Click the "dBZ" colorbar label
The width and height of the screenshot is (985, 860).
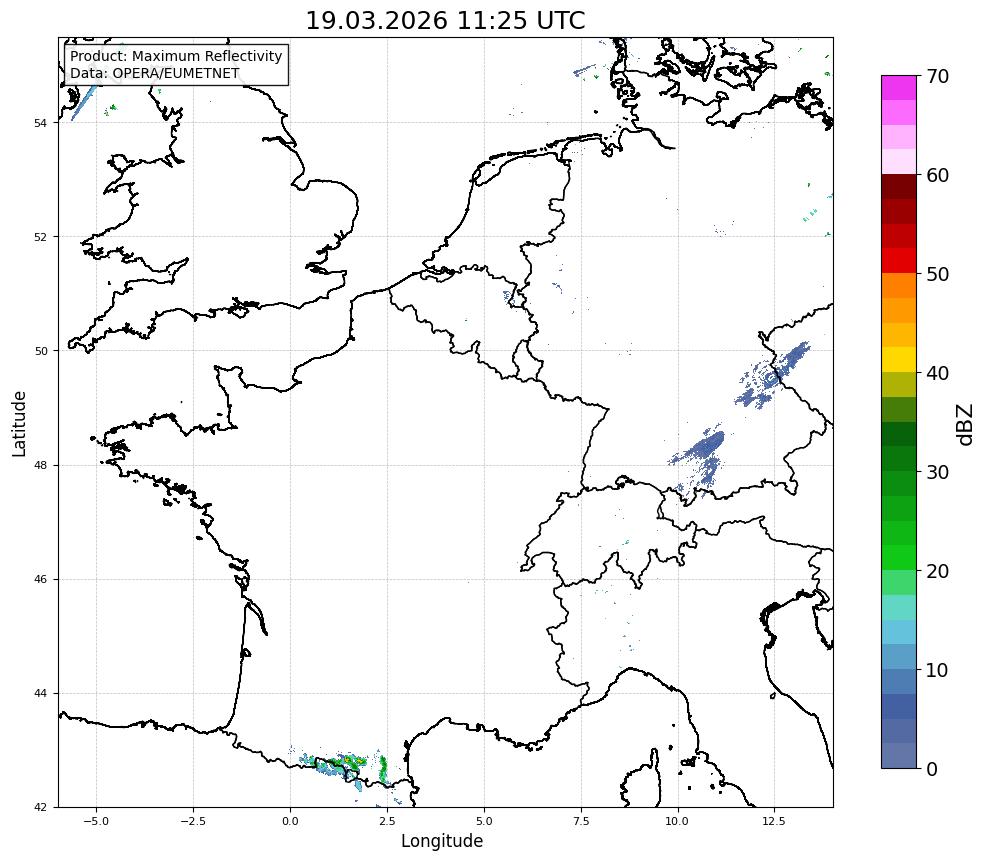(x=966, y=425)
